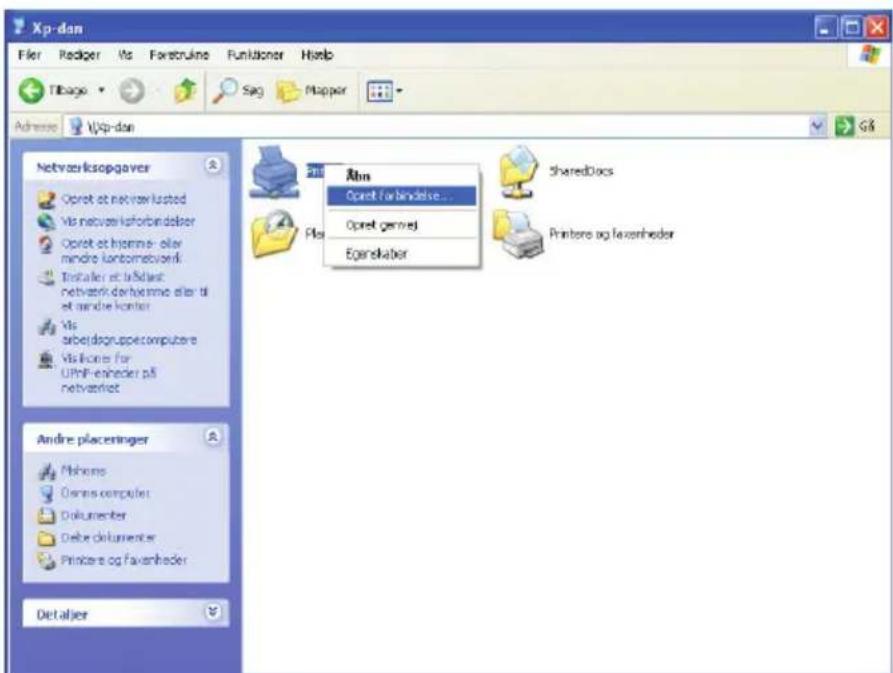The height and width of the screenshot is (673, 893).
Task: Click the UPnP devices icon
Action: click(46, 360)
